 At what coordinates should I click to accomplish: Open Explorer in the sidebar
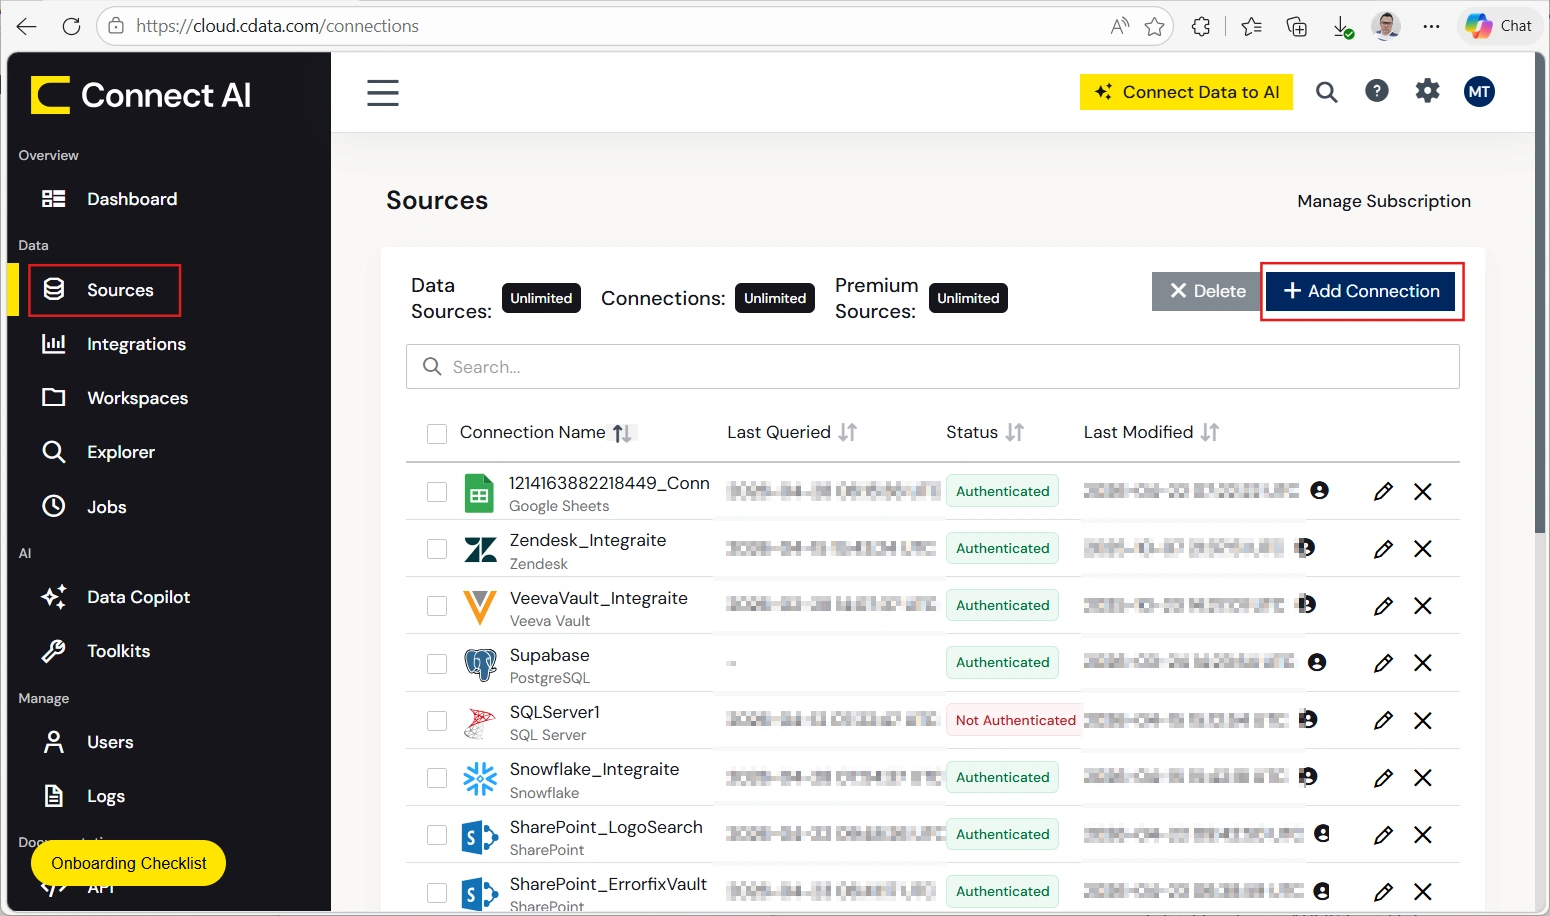point(98,452)
